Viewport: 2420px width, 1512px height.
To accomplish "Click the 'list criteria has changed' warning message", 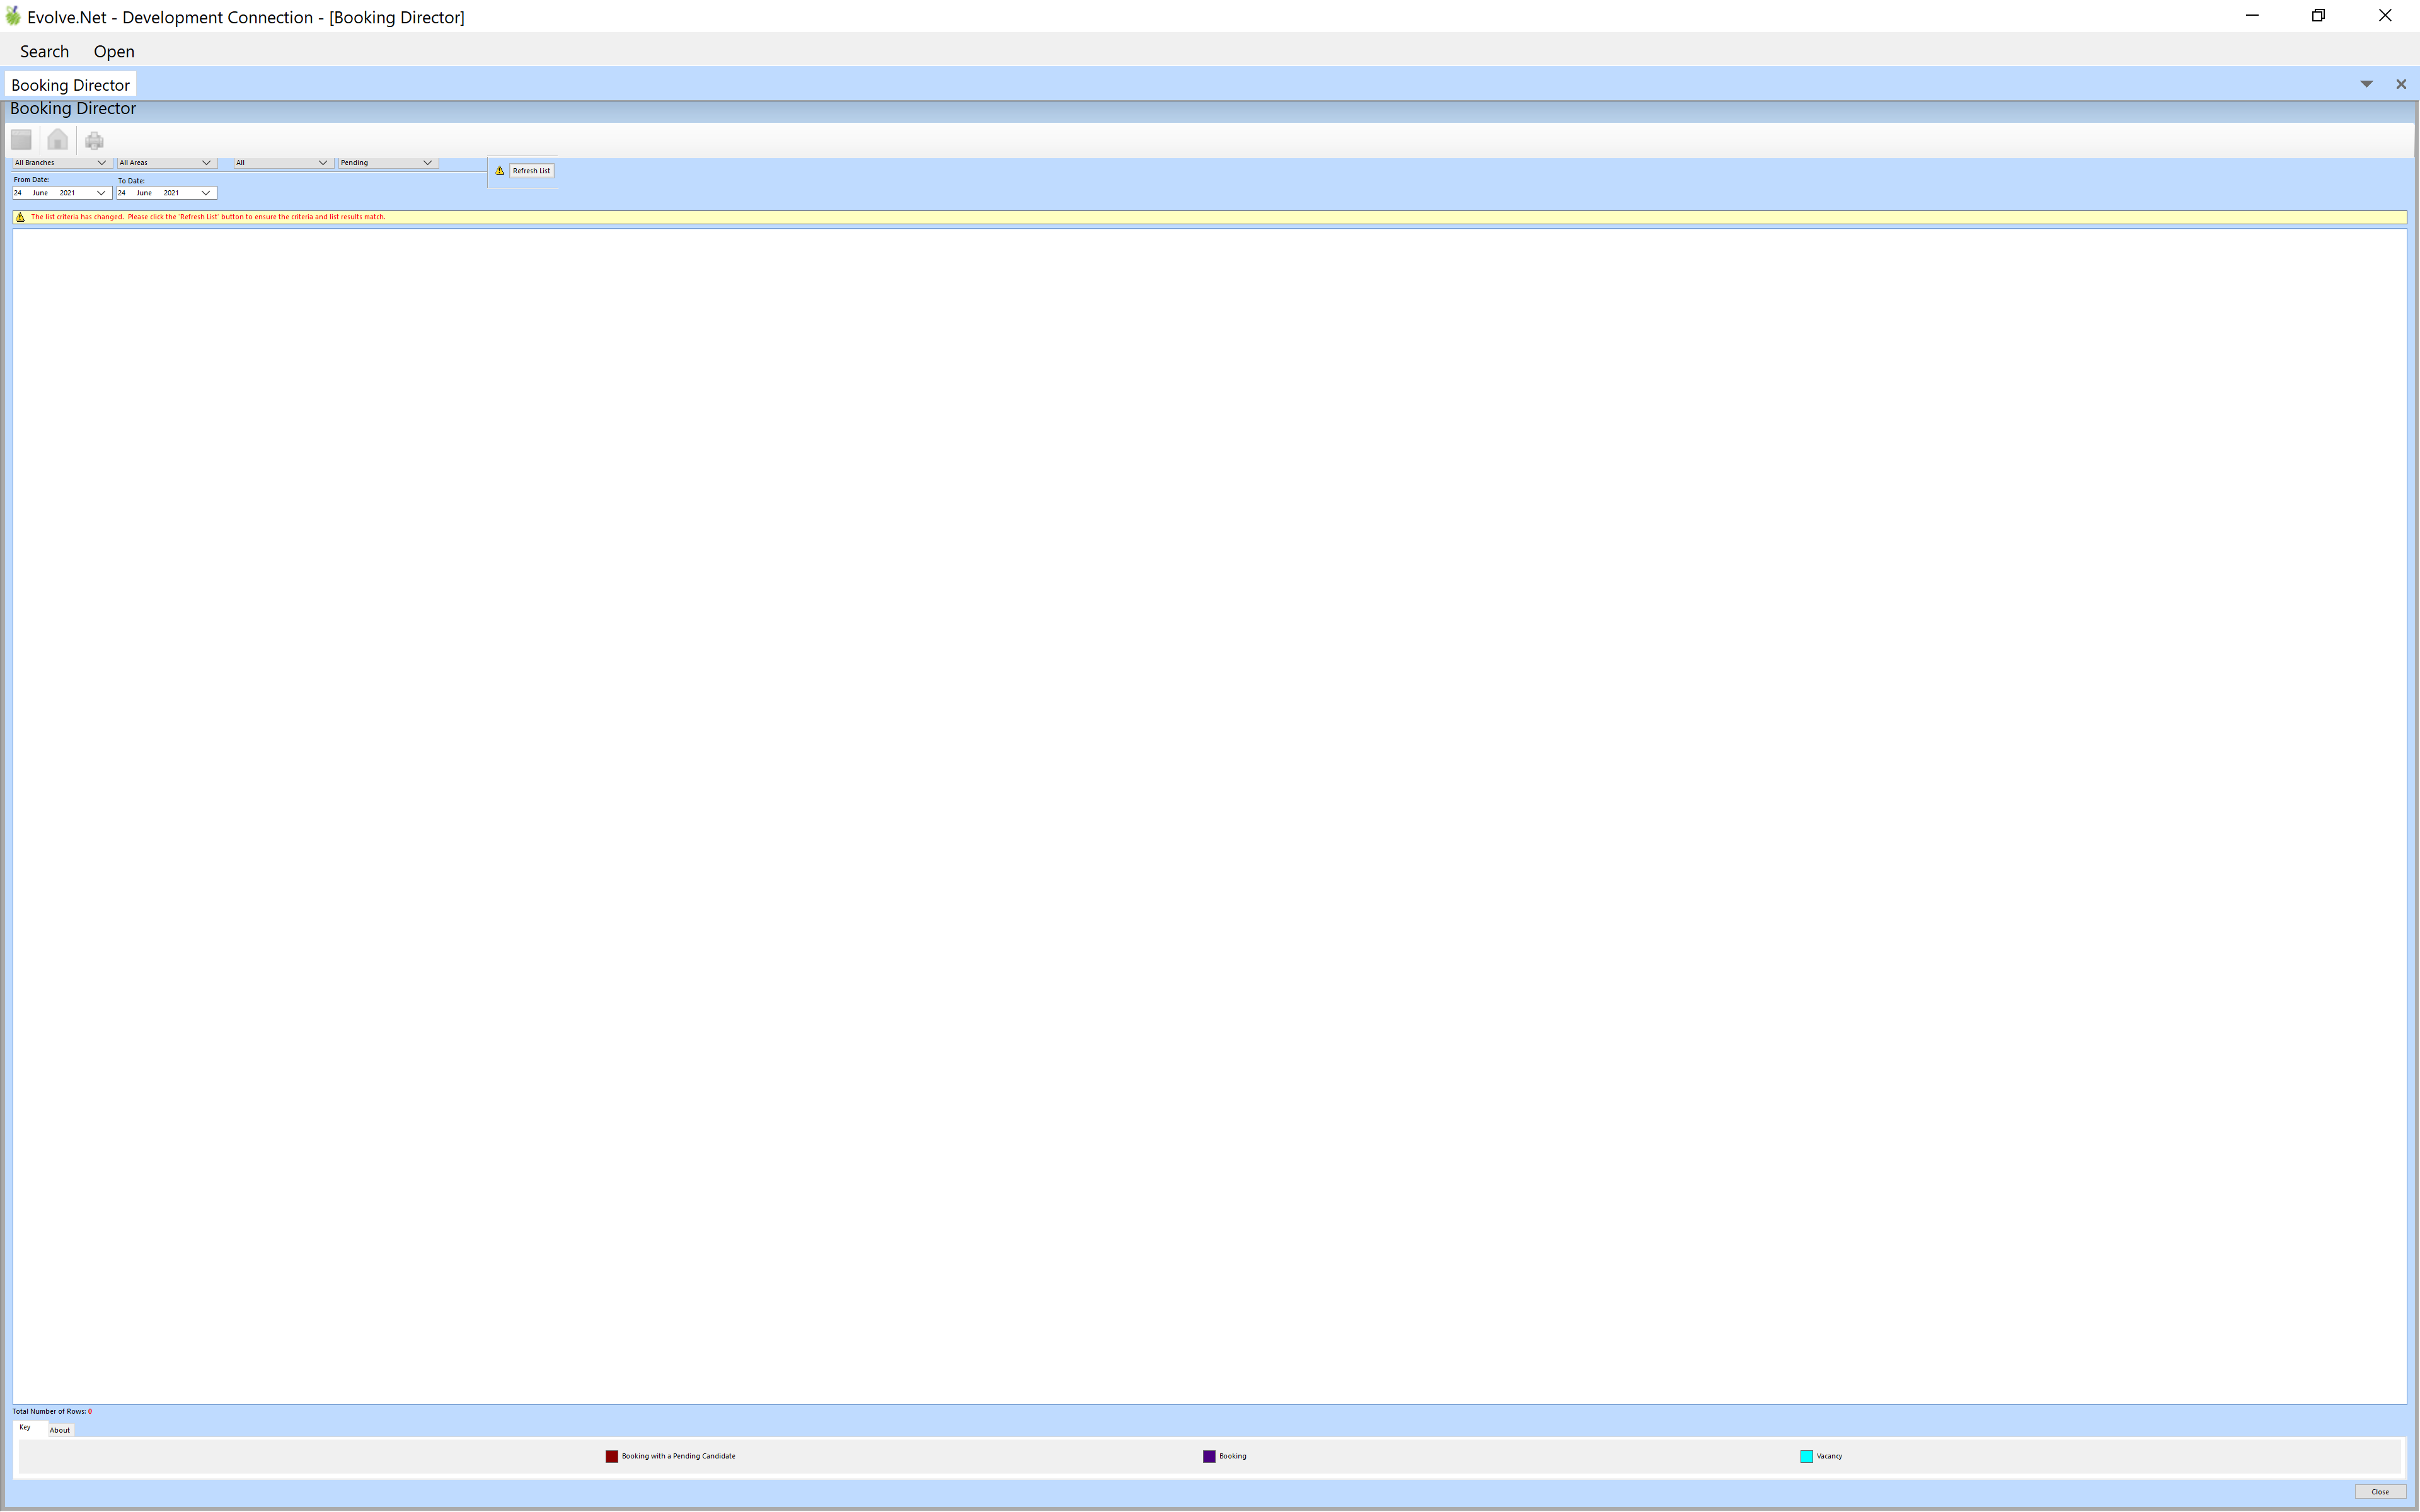I will tap(208, 217).
